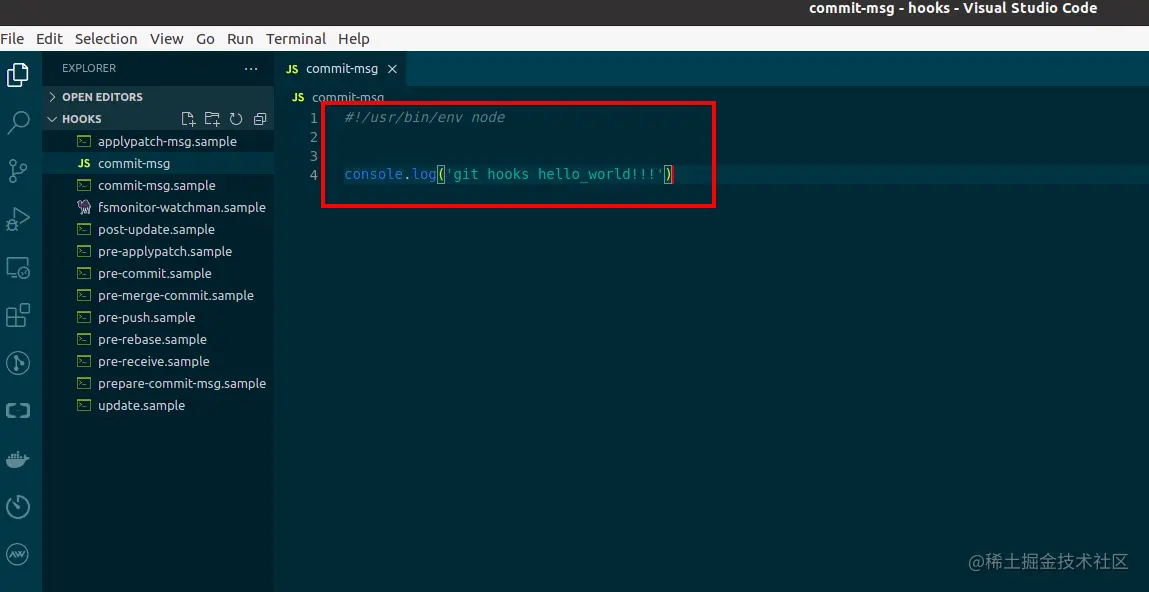Click applypatch-msg.sample terminal file icon
The width and height of the screenshot is (1149, 592).
click(x=84, y=141)
